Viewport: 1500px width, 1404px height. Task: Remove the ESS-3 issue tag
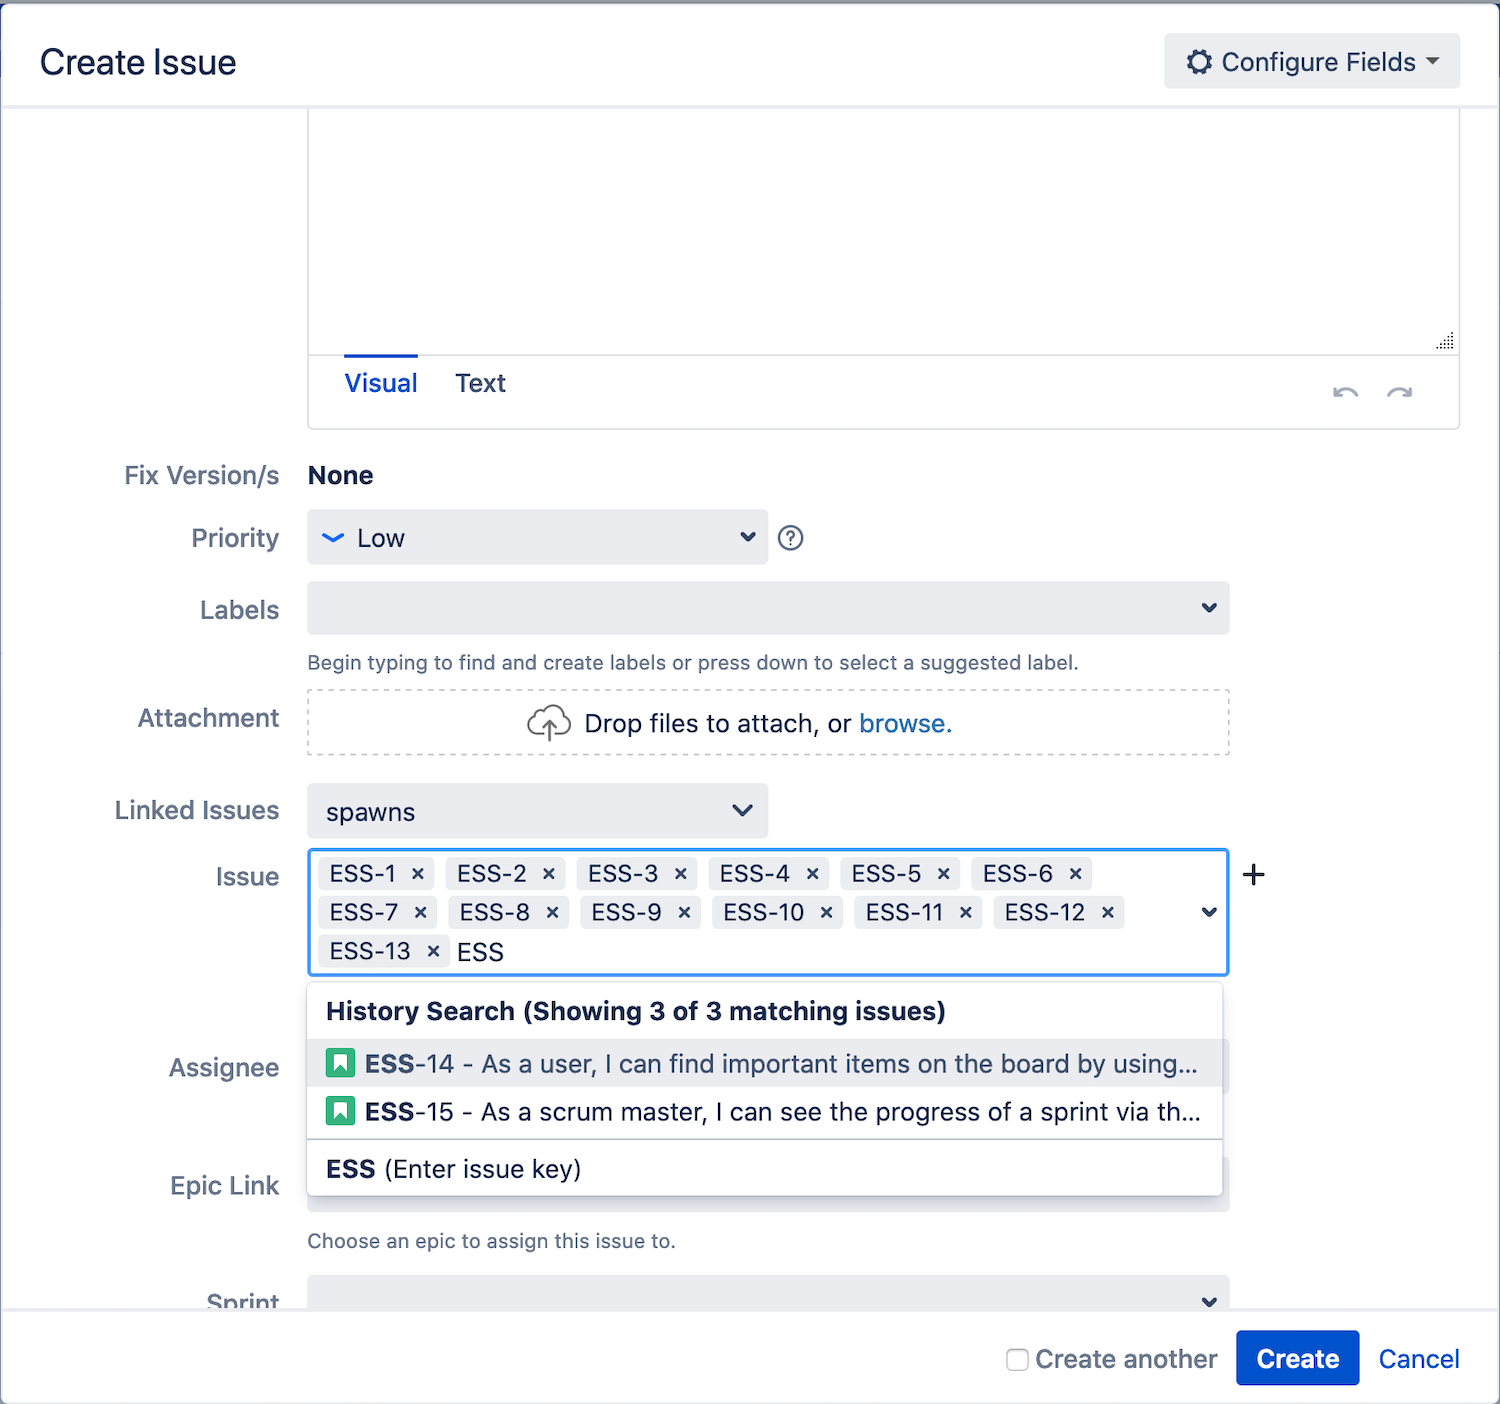(681, 874)
